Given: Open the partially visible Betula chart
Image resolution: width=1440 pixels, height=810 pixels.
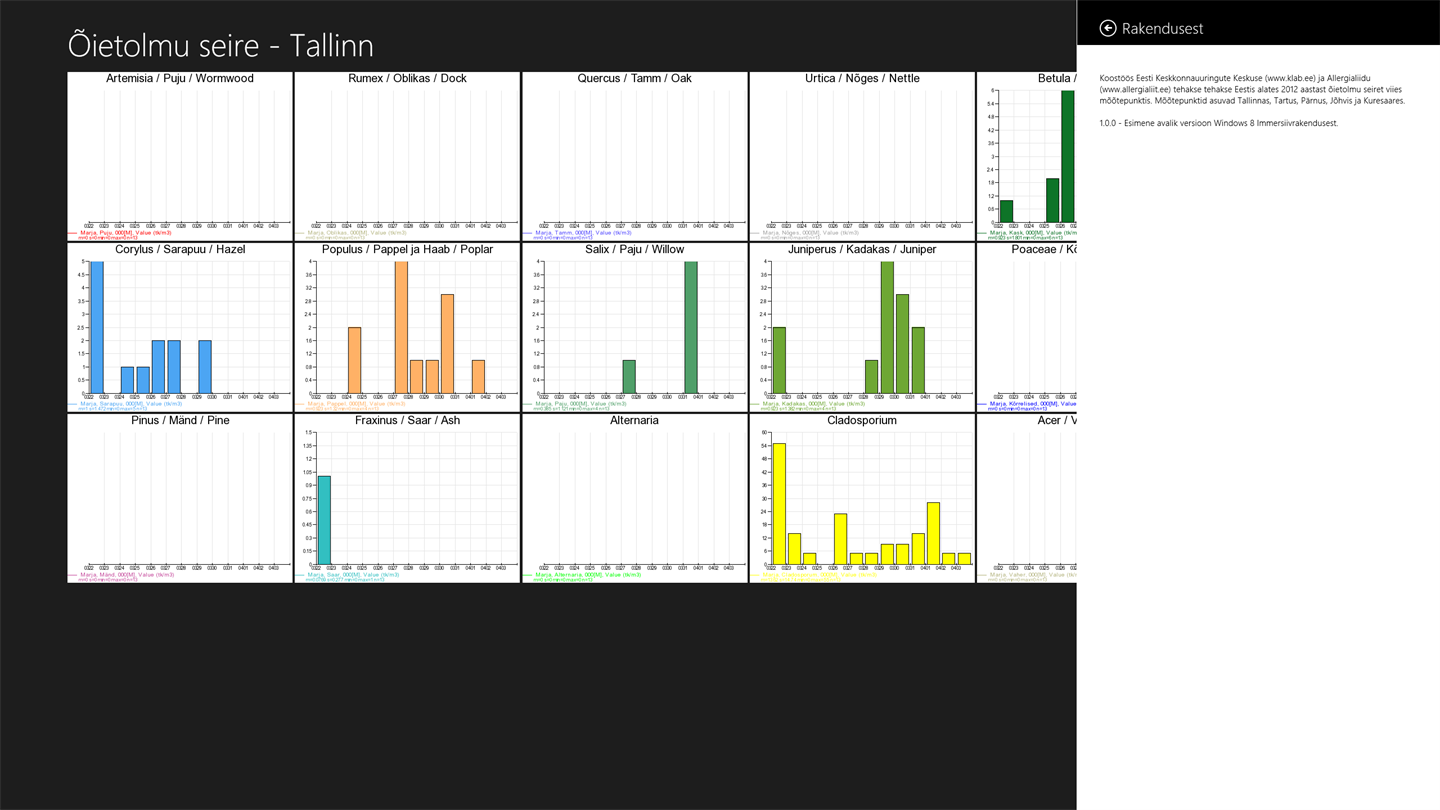Looking at the screenshot, I should pyautogui.click(x=1027, y=156).
